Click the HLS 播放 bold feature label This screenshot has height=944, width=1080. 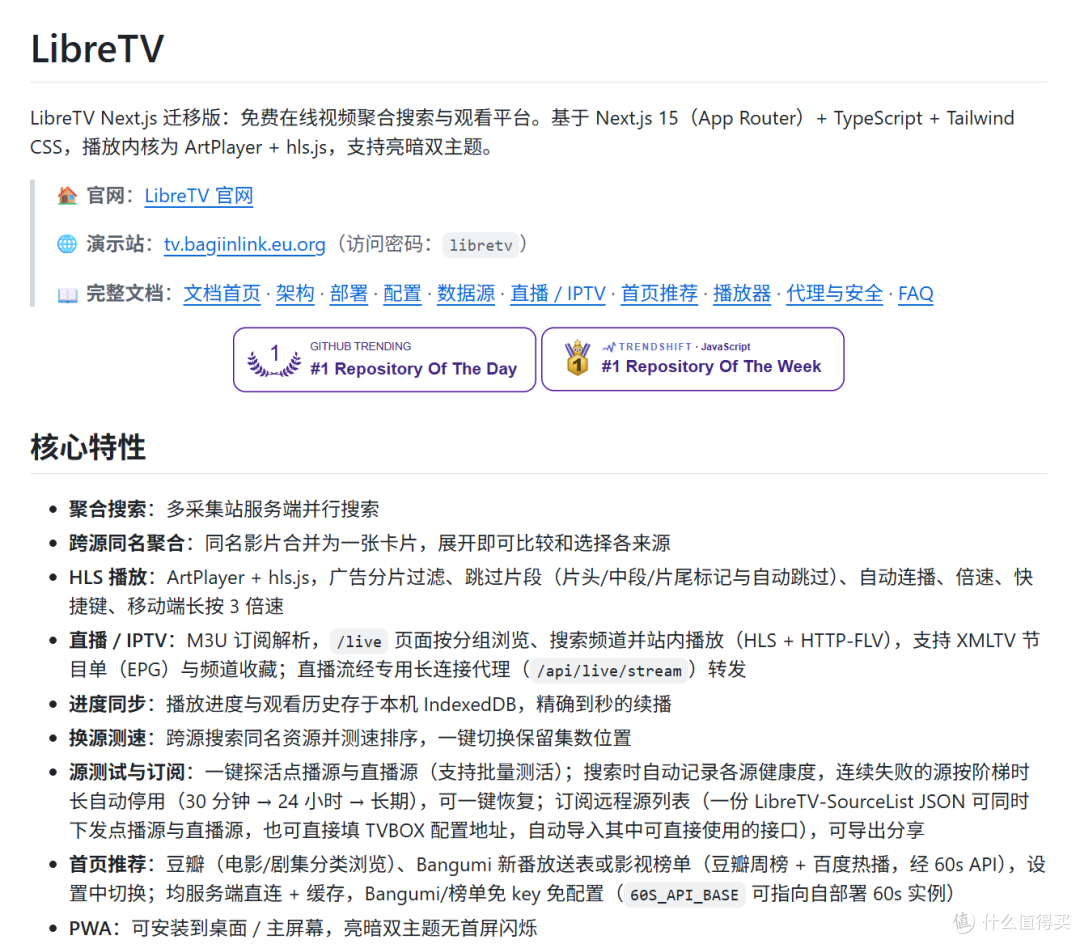click(107, 577)
